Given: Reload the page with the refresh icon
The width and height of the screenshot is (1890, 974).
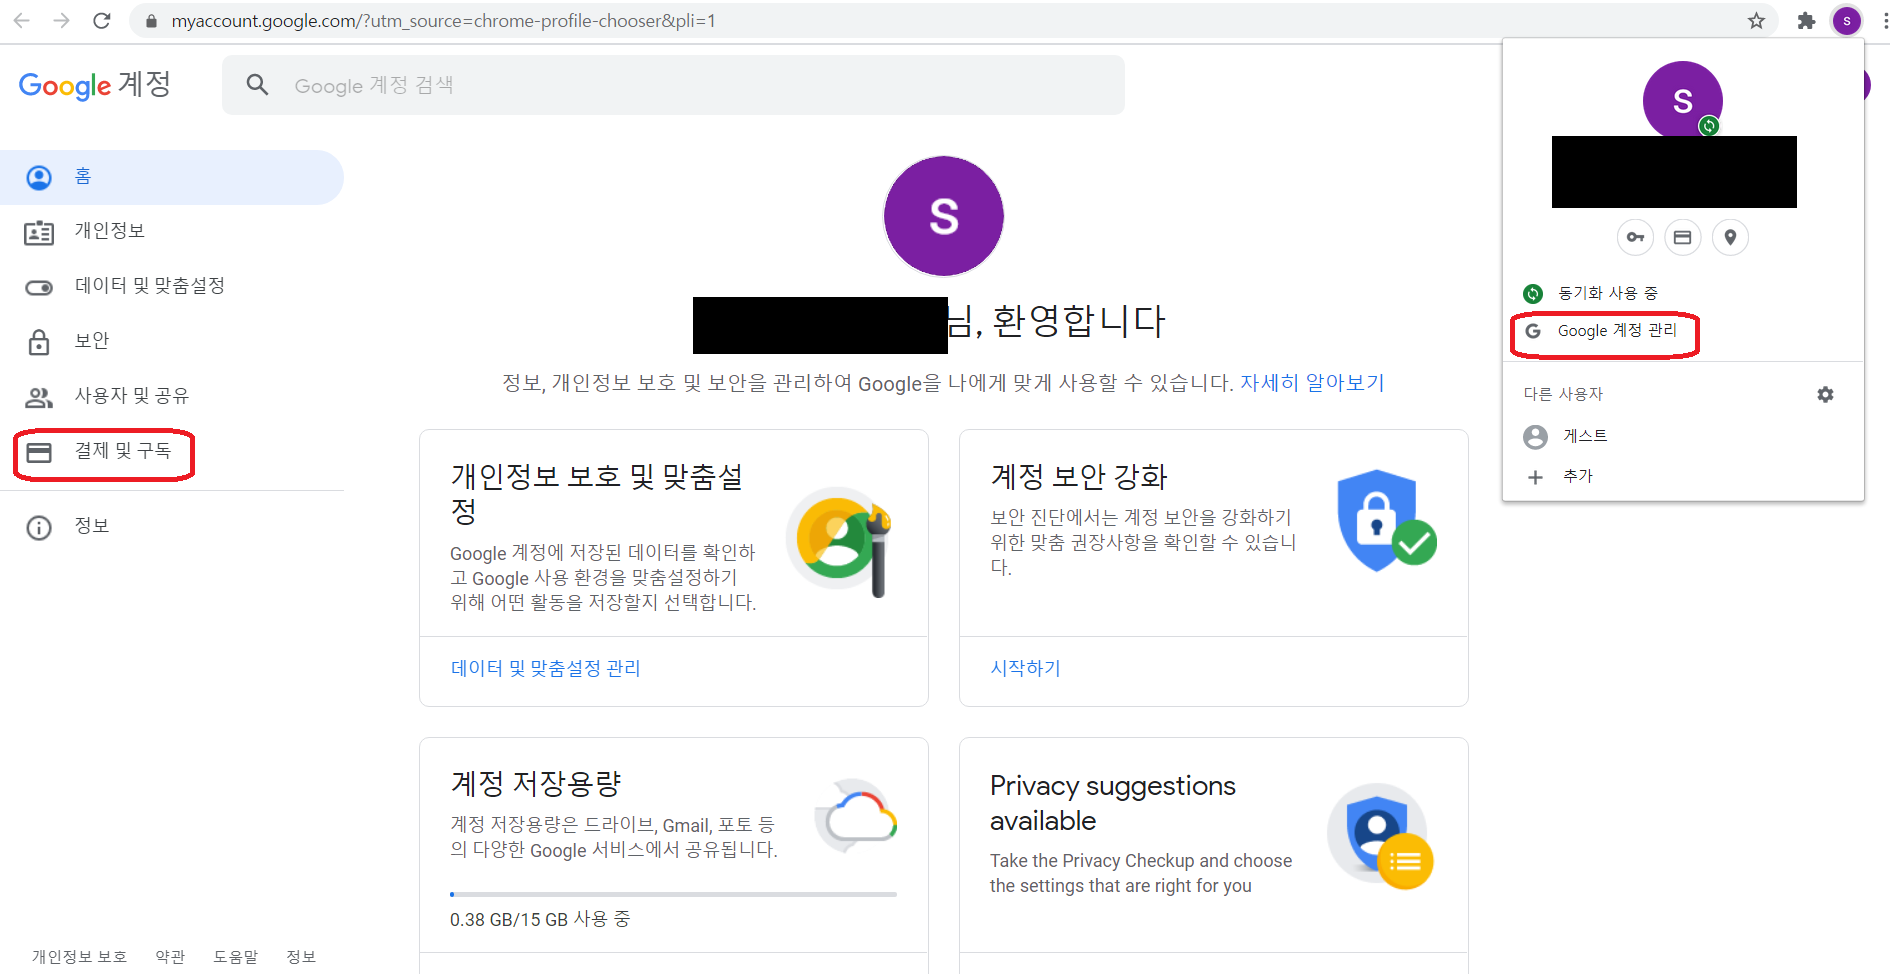Looking at the screenshot, I should [101, 20].
